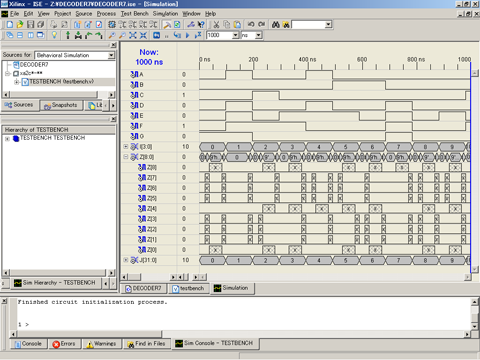Image resolution: width=480 pixels, height=360 pixels.
Task: Expand TESTBENCH in hierarchy tree
Action: 7,138
